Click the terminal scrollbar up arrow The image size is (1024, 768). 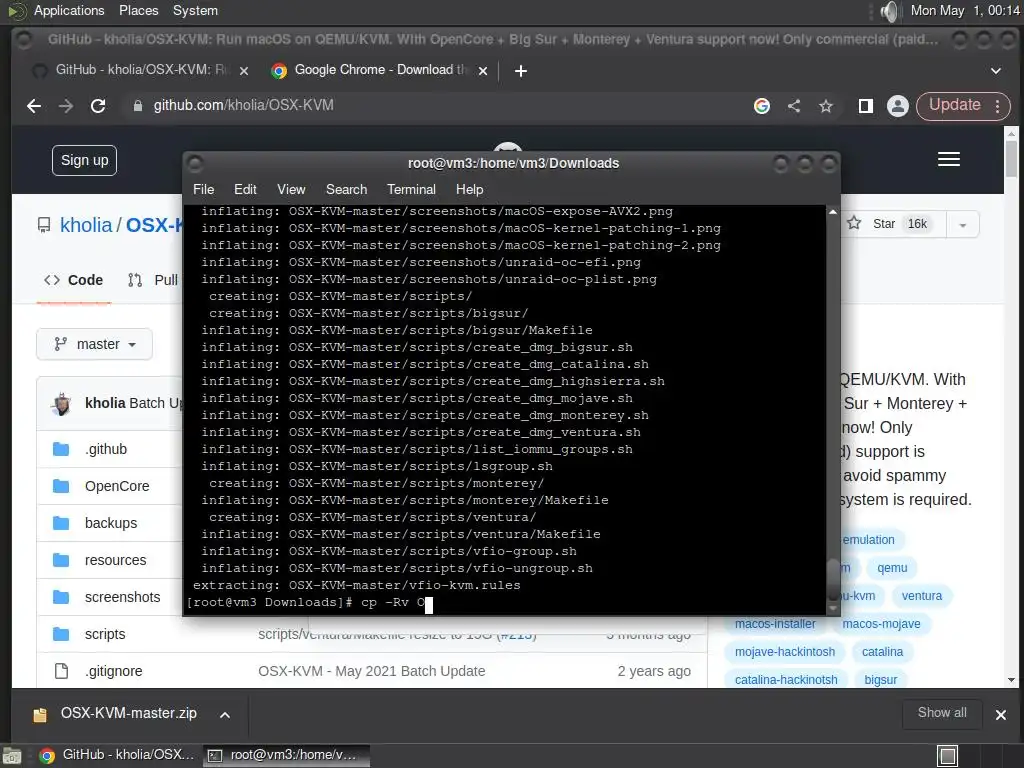point(833,212)
